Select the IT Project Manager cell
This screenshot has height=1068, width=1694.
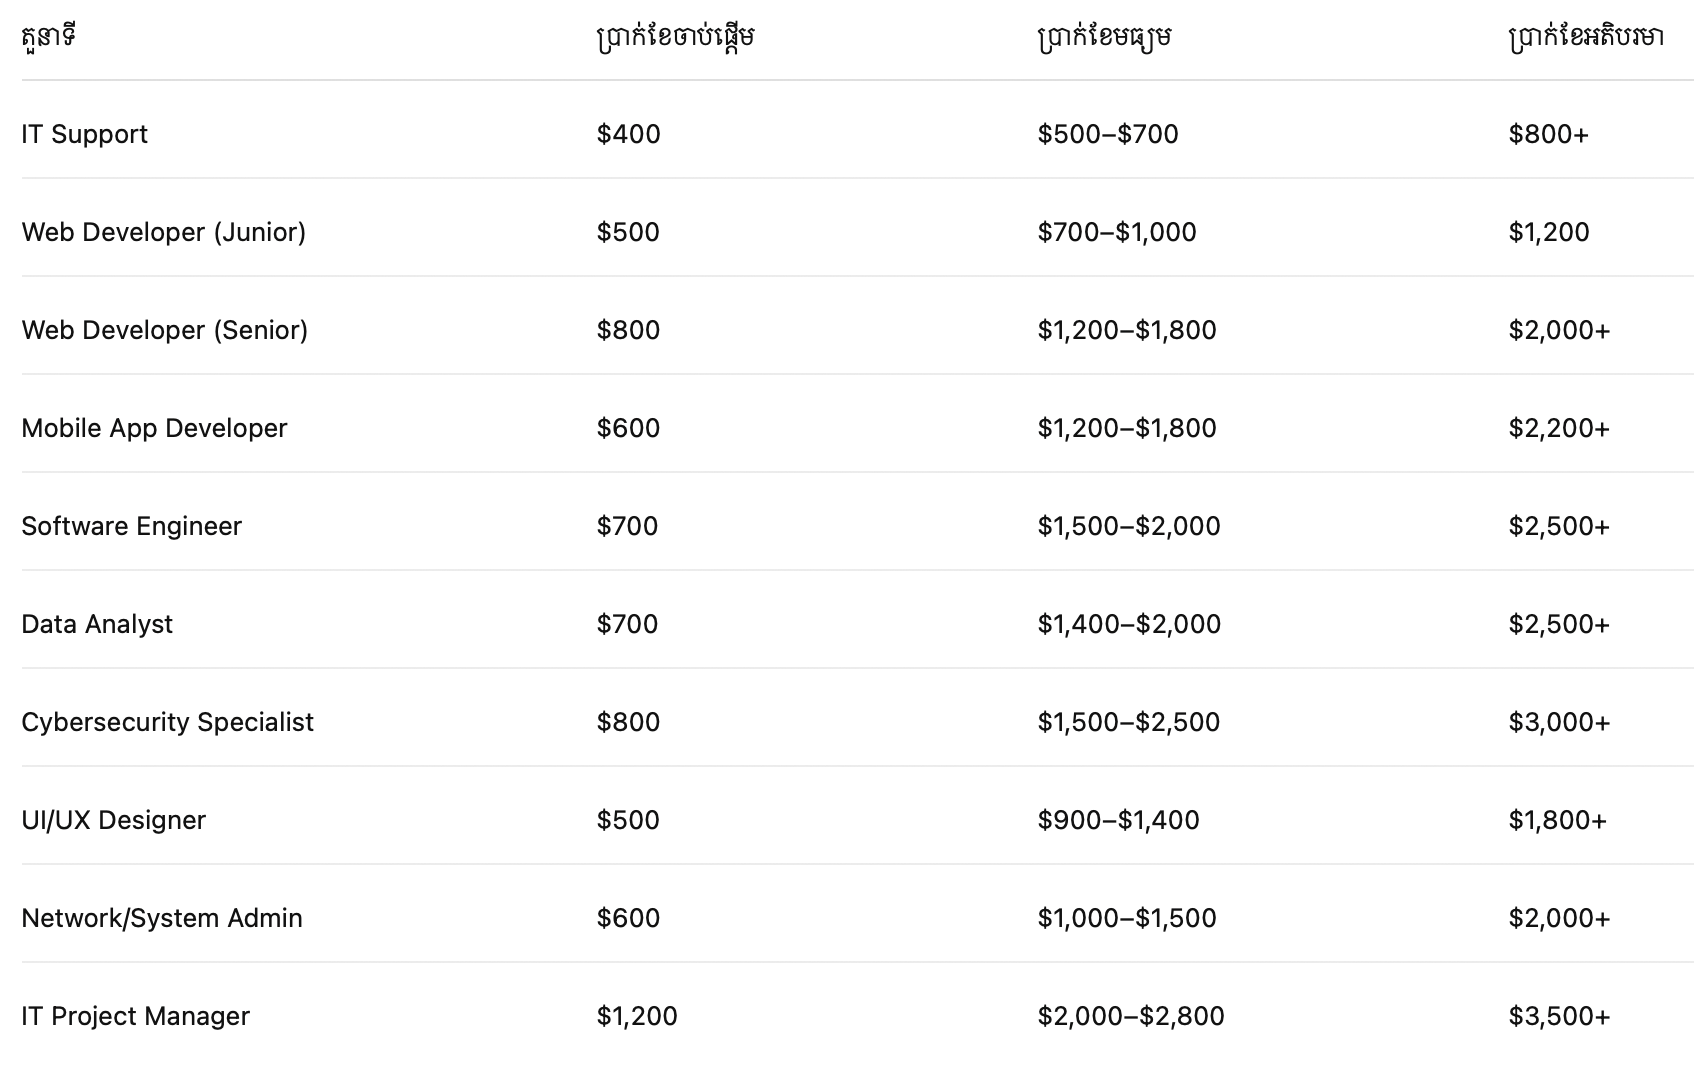[x=136, y=1016]
